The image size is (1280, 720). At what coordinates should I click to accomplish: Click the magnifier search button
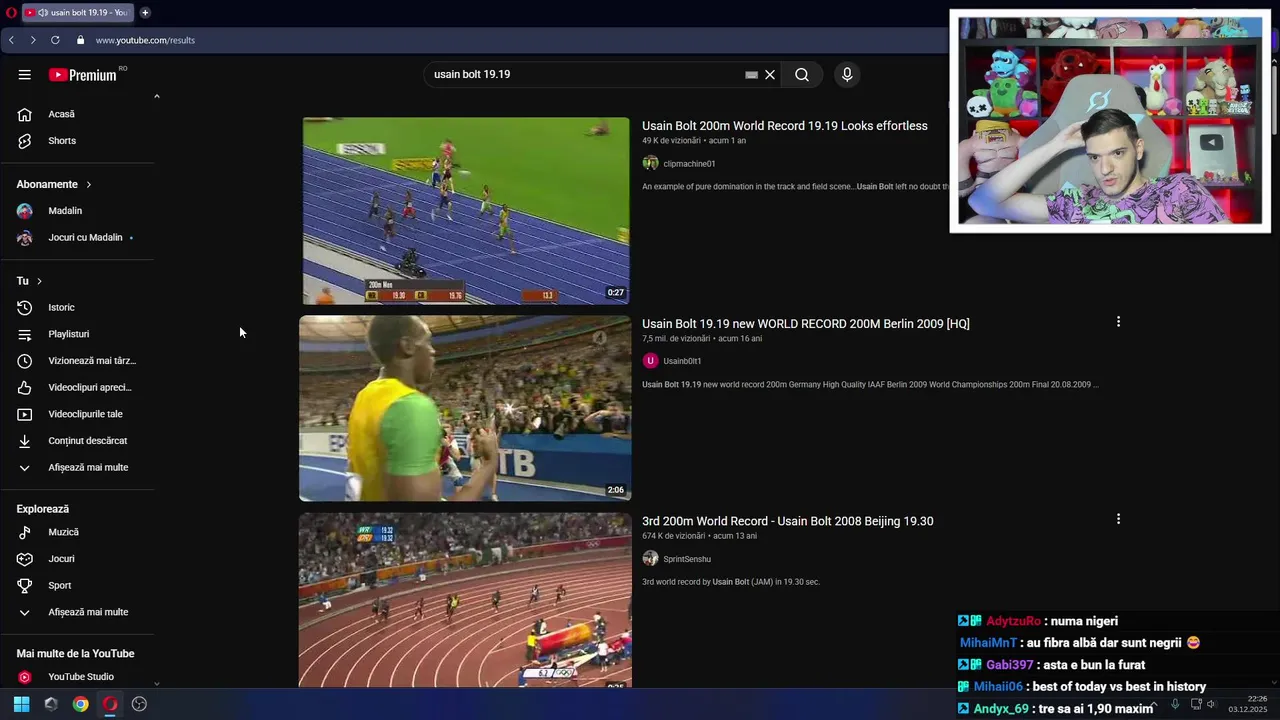(802, 75)
